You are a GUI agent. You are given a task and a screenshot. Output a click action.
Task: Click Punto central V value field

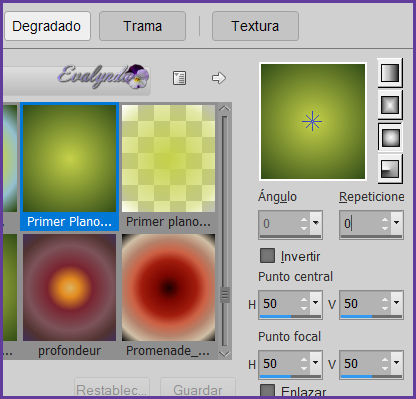360,304
